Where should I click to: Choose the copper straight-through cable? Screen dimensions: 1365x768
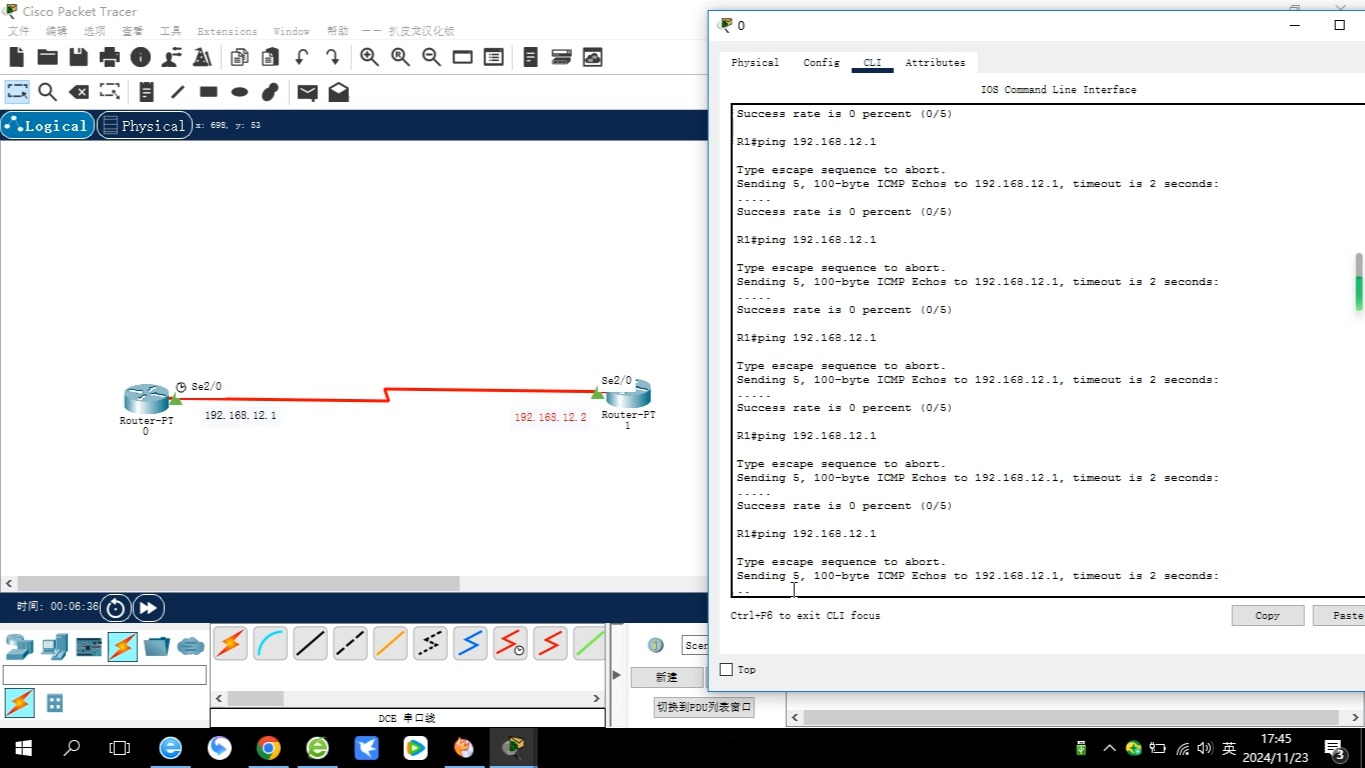point(310,643)
